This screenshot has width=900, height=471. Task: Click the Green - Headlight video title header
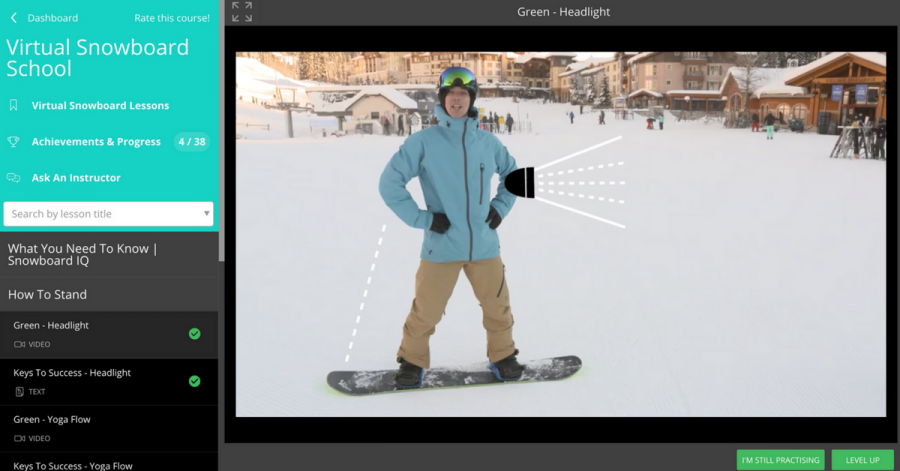pos(563,12)
